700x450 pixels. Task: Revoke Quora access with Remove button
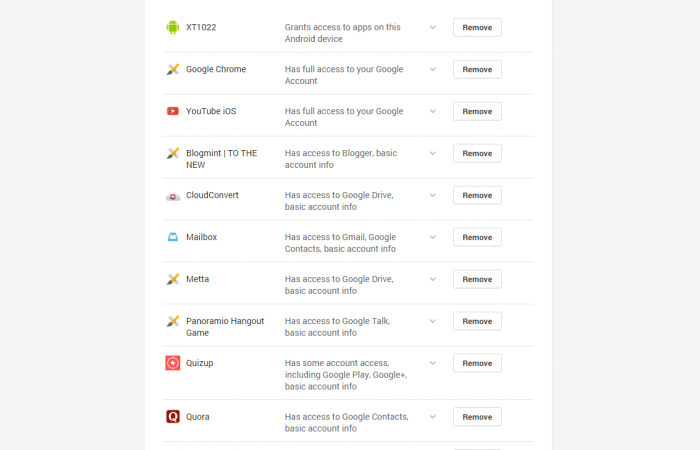[477, 417]
